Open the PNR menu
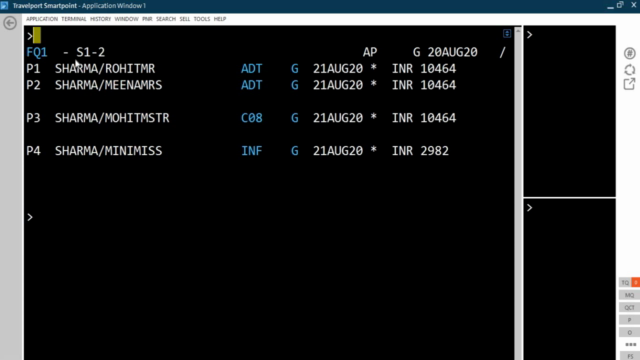 click(x=147, y=19)
